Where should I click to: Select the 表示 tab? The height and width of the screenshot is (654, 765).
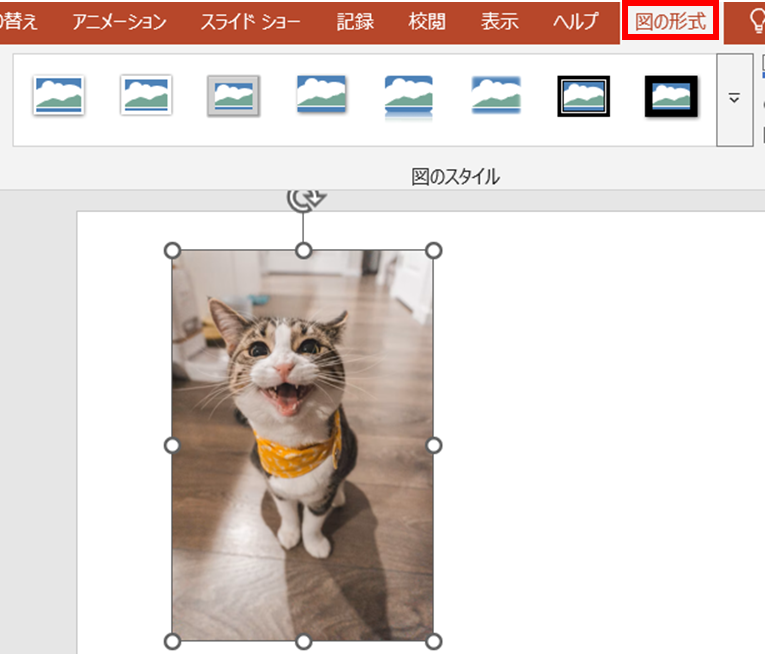click(499, 21)
